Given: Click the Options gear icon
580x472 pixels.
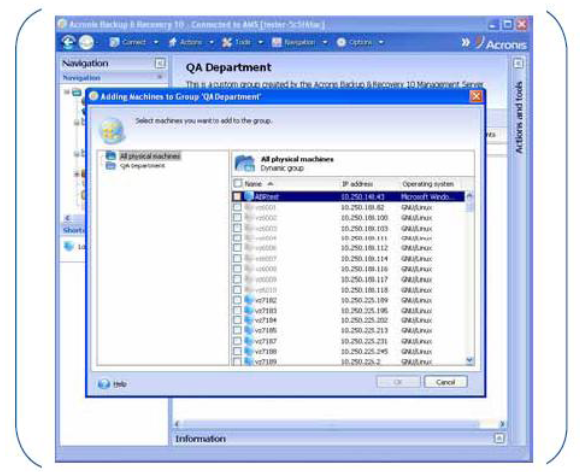Looking at the screenshot, I should 341,43.
